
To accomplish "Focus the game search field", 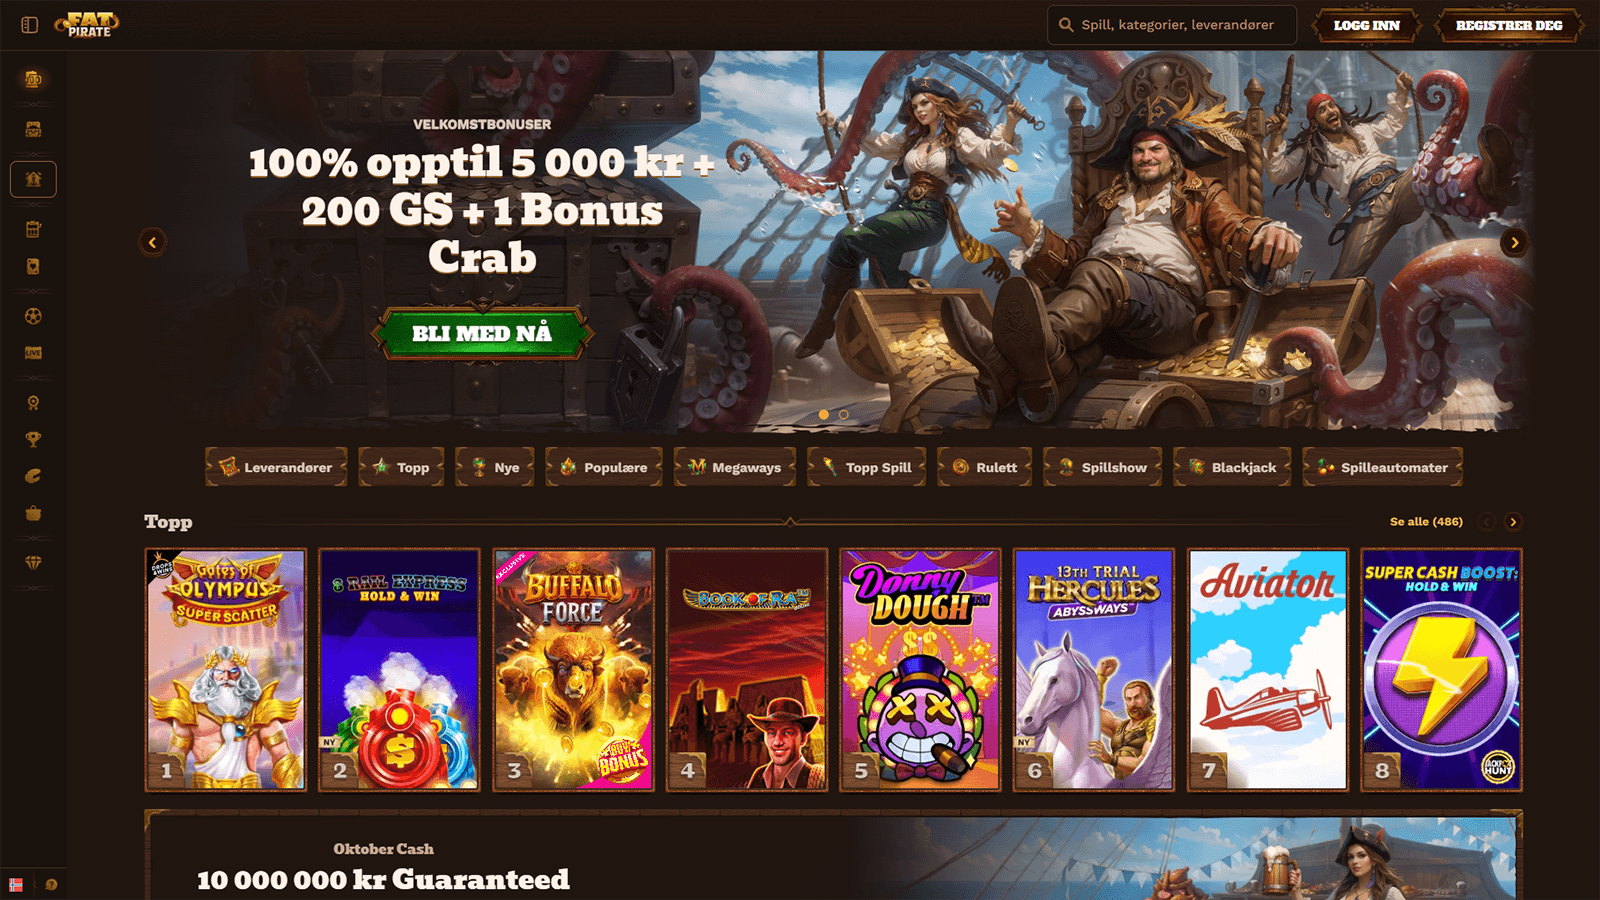I will point(1172,25).
